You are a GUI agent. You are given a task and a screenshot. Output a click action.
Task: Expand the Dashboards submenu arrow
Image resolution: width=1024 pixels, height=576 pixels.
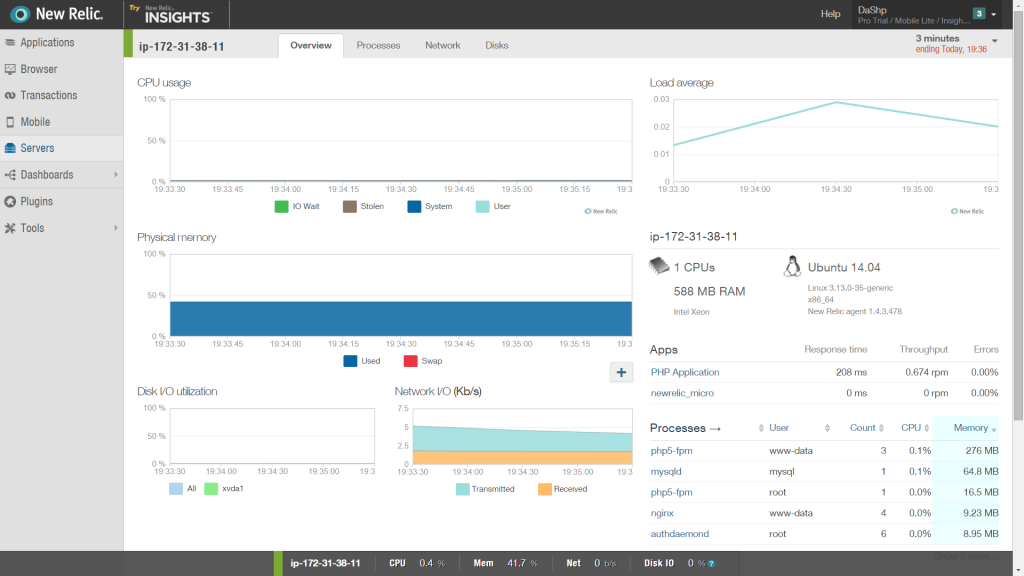pos(116,175)
